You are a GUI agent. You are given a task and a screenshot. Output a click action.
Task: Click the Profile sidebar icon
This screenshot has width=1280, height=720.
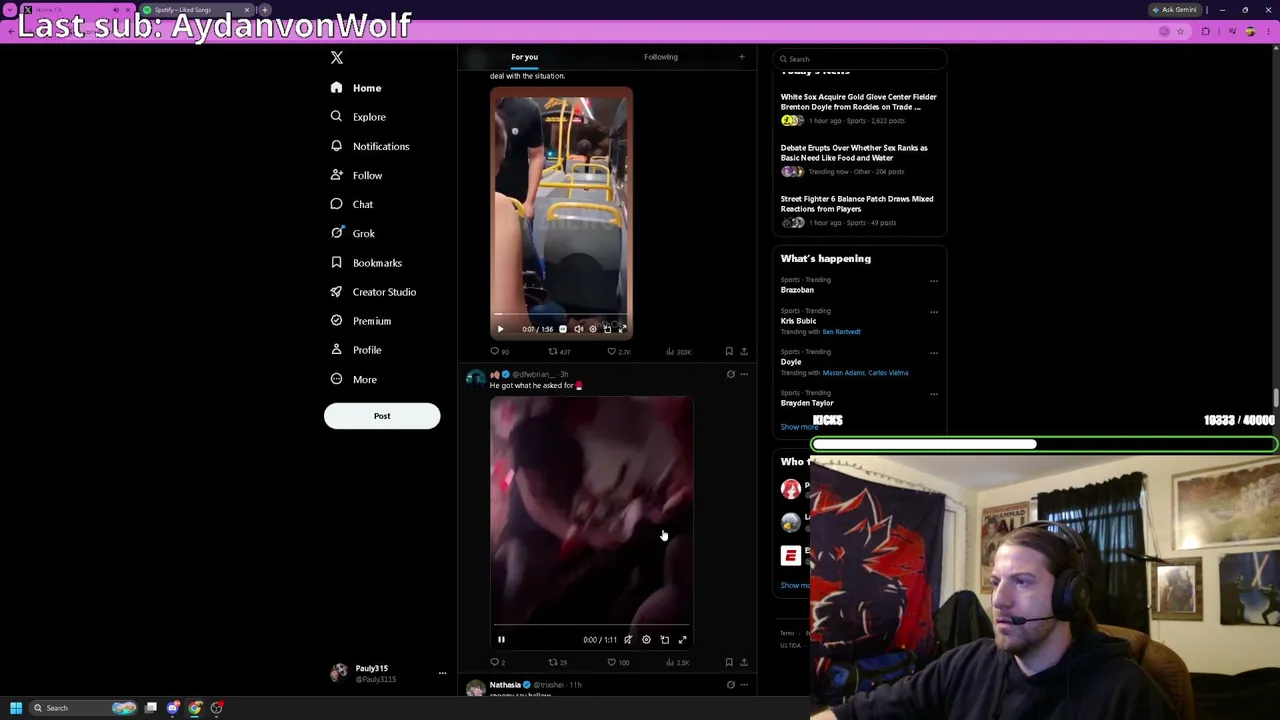point(336,350)
